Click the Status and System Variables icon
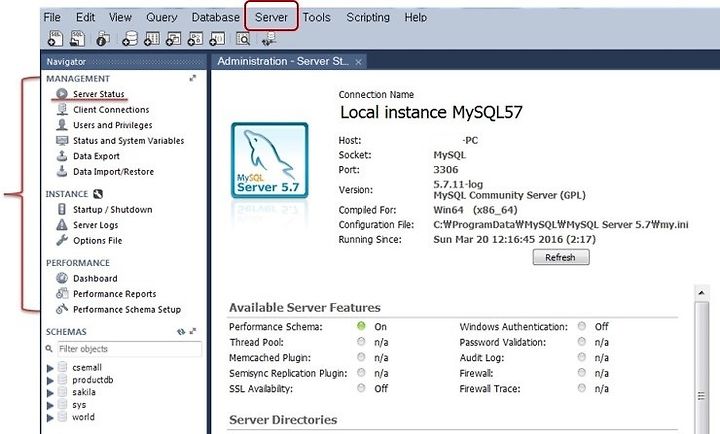Image resolution: width=720 pixels, height=434 pixels. [x=62, y=140]
